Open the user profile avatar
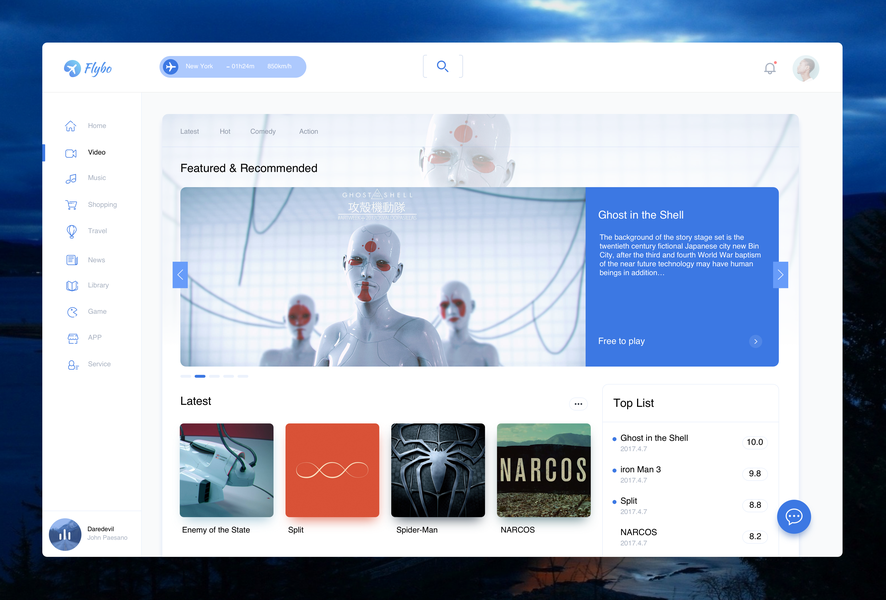The height and width of the screenshot is (600, 886). point(805,69)
